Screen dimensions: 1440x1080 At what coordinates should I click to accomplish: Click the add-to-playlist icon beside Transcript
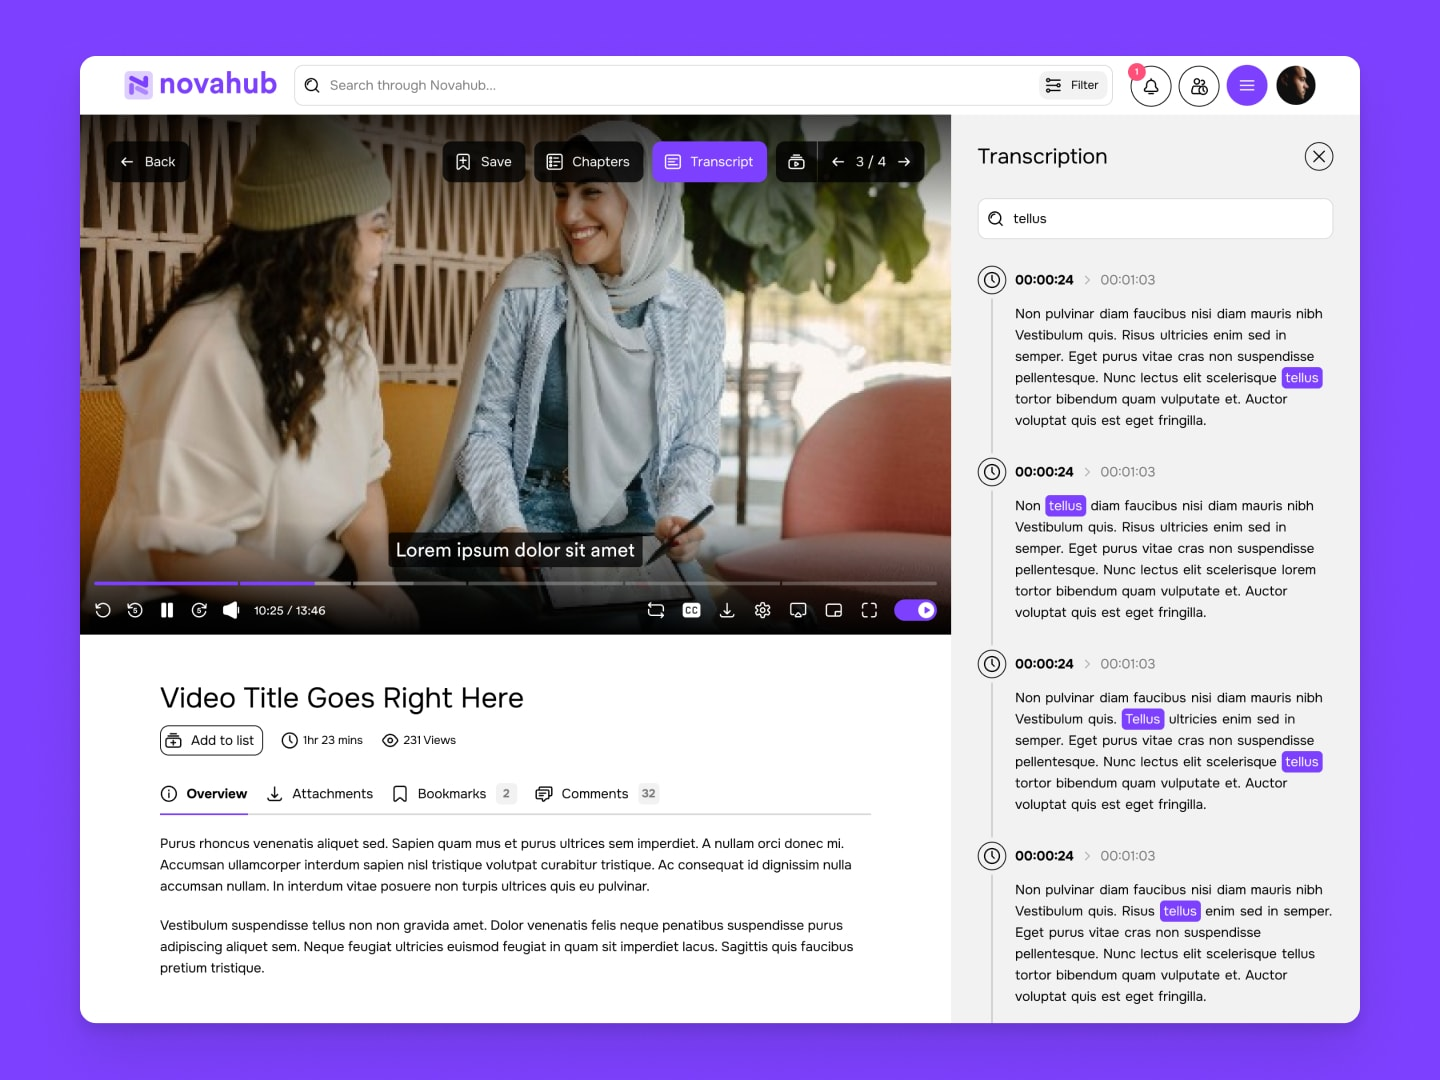(x=796, y=162)
